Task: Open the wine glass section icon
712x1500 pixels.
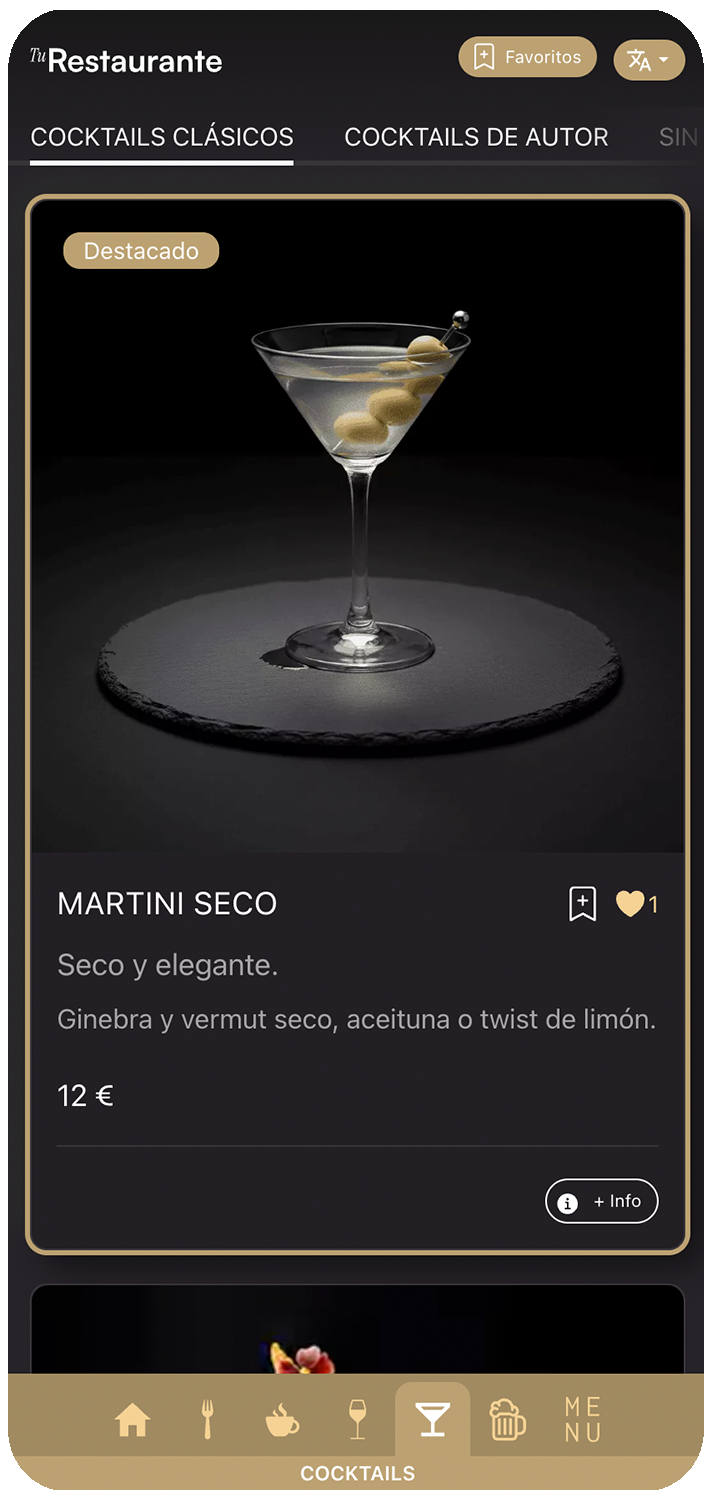Action: pyautogui.click(x=357, y=1419)
